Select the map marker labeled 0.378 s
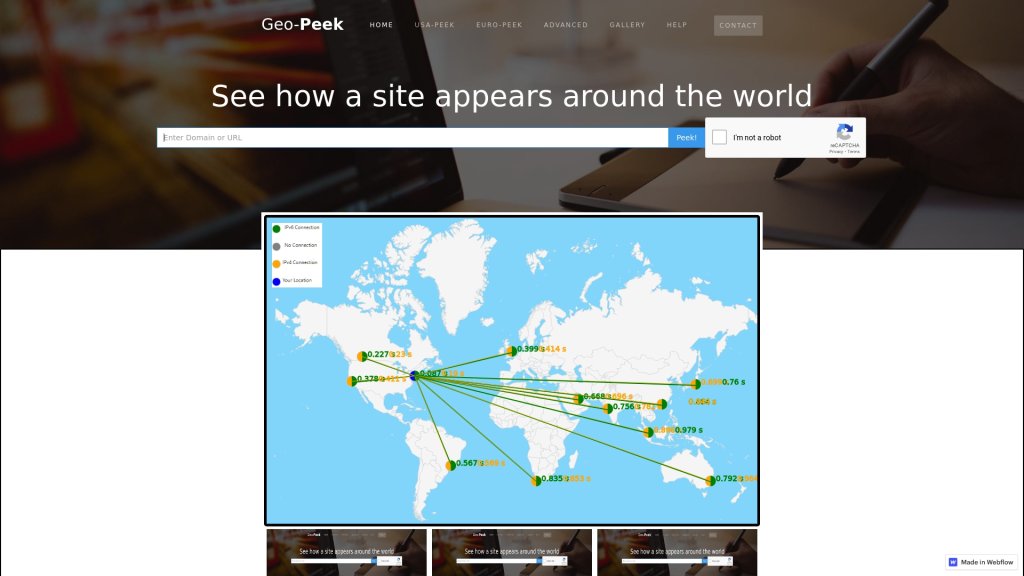Screen dimensions: 1024x576 (x=351, y=381)
